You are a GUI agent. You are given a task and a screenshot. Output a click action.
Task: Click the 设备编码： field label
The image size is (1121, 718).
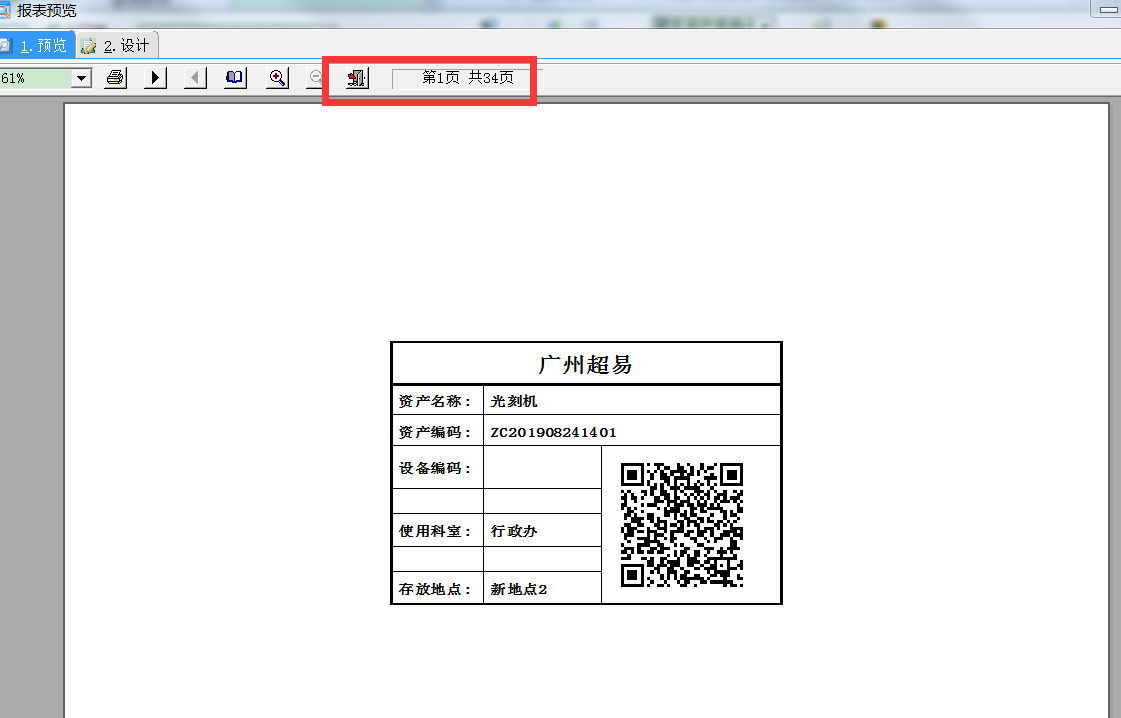tap(435, 468)
